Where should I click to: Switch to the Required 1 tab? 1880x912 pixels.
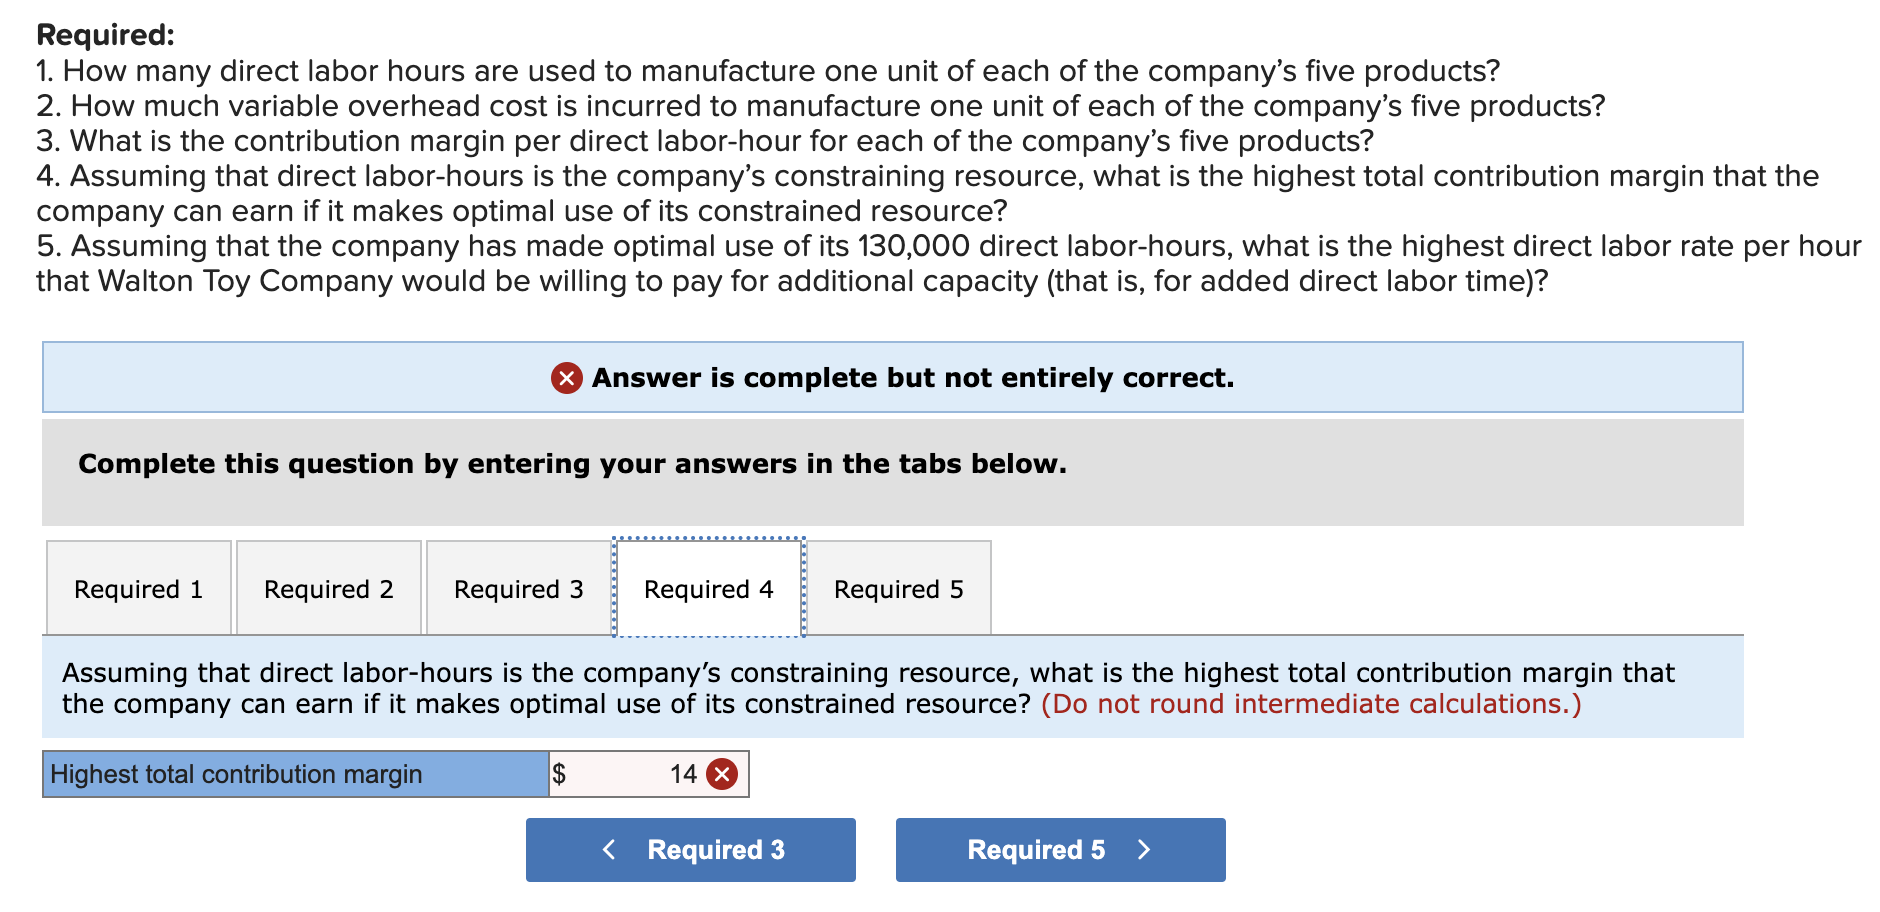(x=138, y=588)
